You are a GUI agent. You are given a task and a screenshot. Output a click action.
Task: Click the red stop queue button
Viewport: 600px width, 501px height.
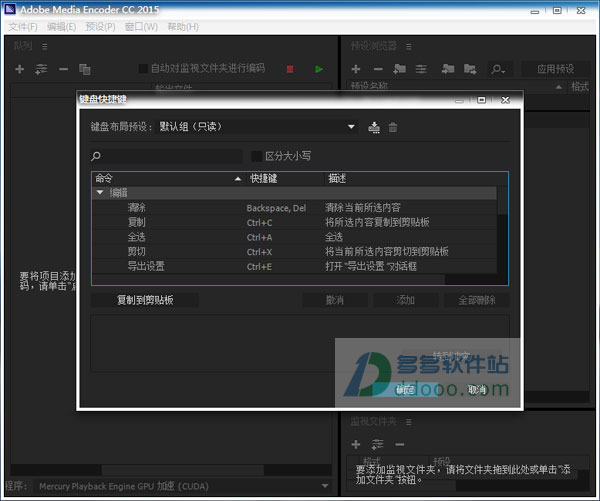(290, 69)
